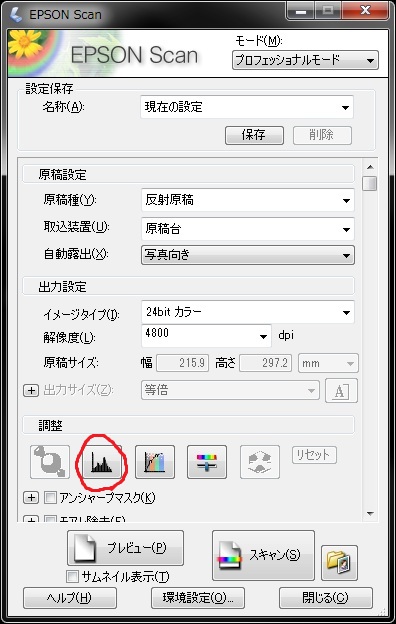The width and height of the screenshot is (396, 624).
Task: Click the スキャン(S) scan button
Action: point(263,555)
